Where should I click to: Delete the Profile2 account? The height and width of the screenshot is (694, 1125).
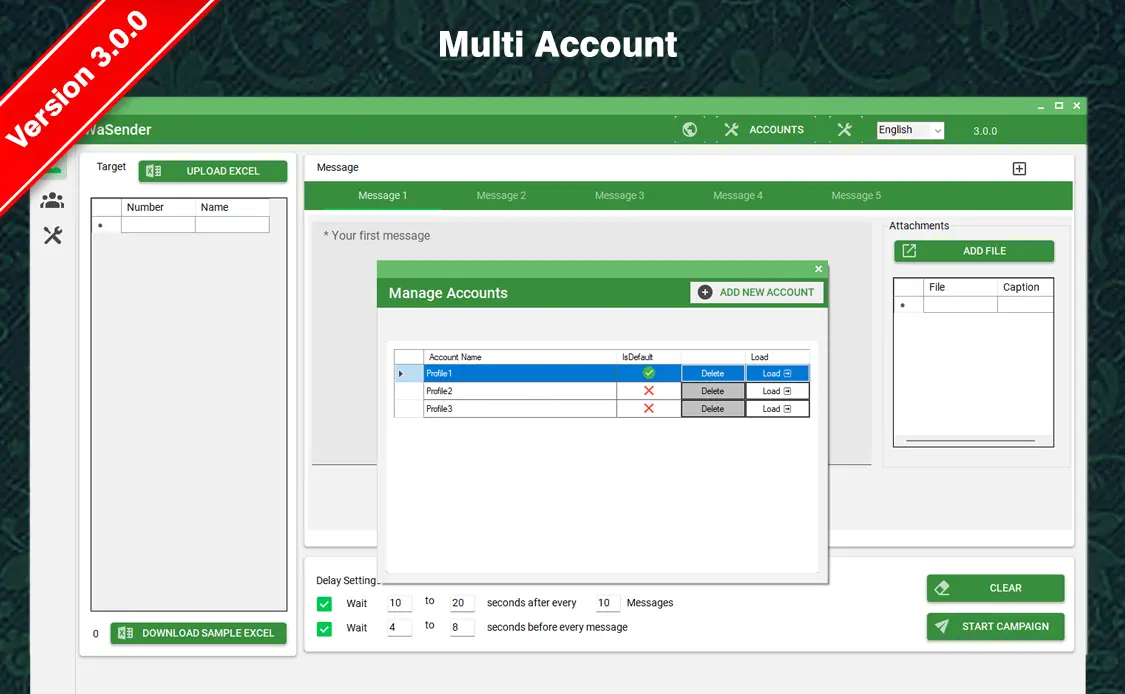coord(712,391)
